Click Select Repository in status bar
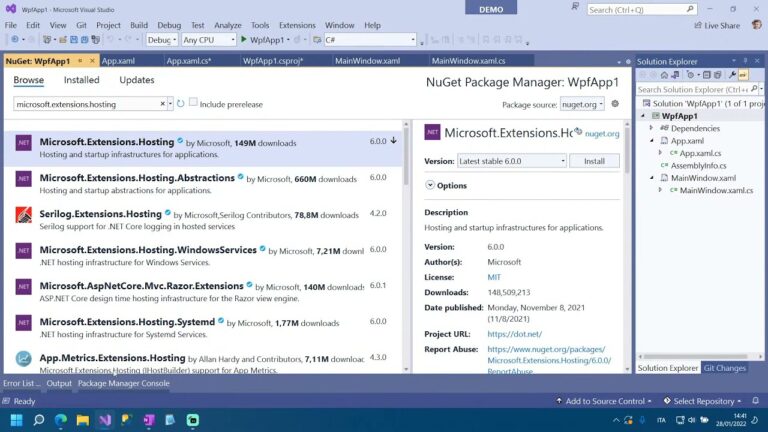768x432 pixels. [x=702, y=401]
